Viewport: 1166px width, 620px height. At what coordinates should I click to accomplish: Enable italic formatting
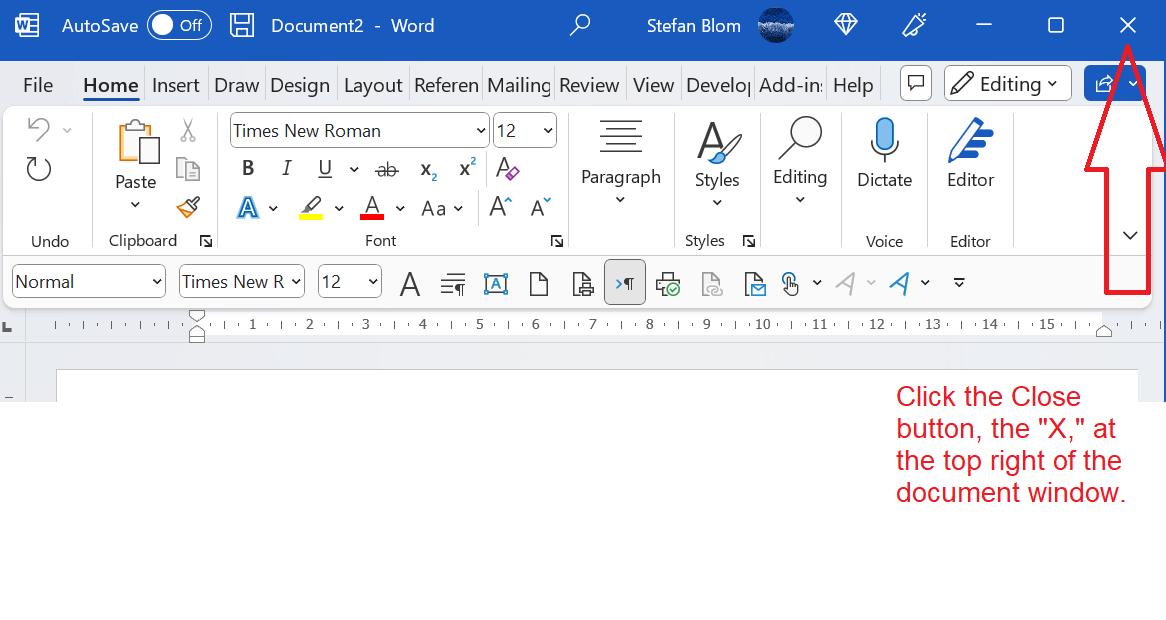[286, 168]
